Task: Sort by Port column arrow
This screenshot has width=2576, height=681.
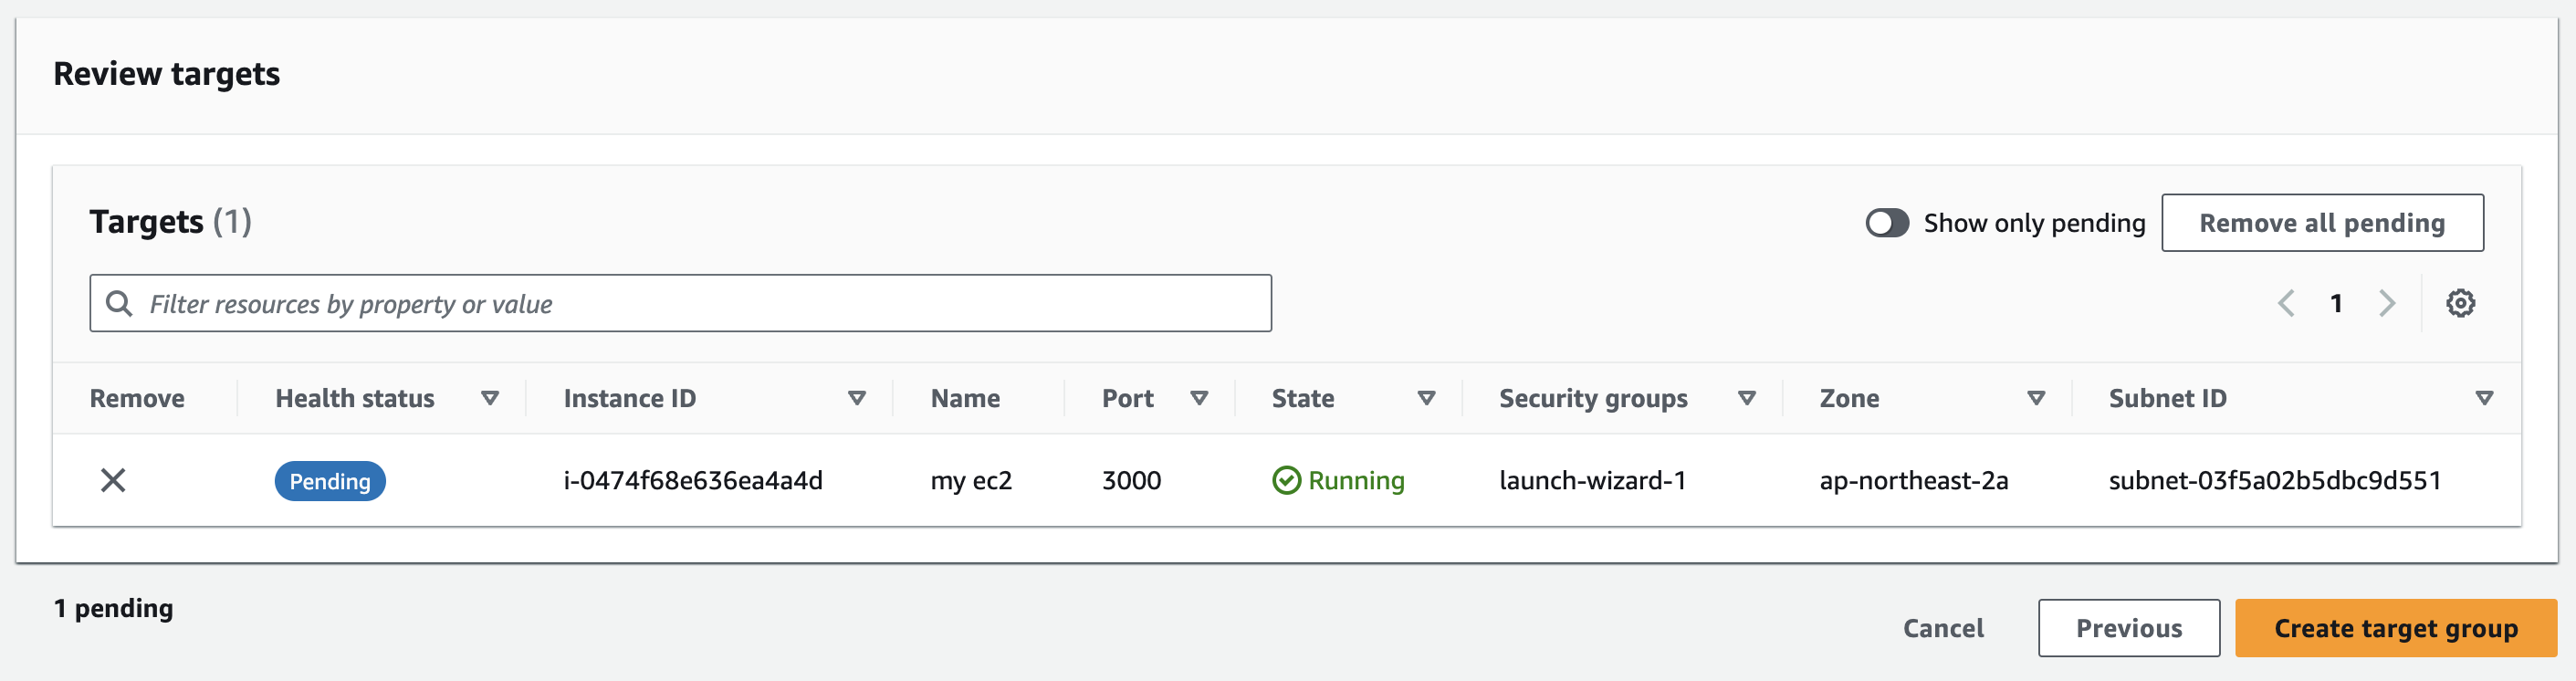Action: point(1200,398)
